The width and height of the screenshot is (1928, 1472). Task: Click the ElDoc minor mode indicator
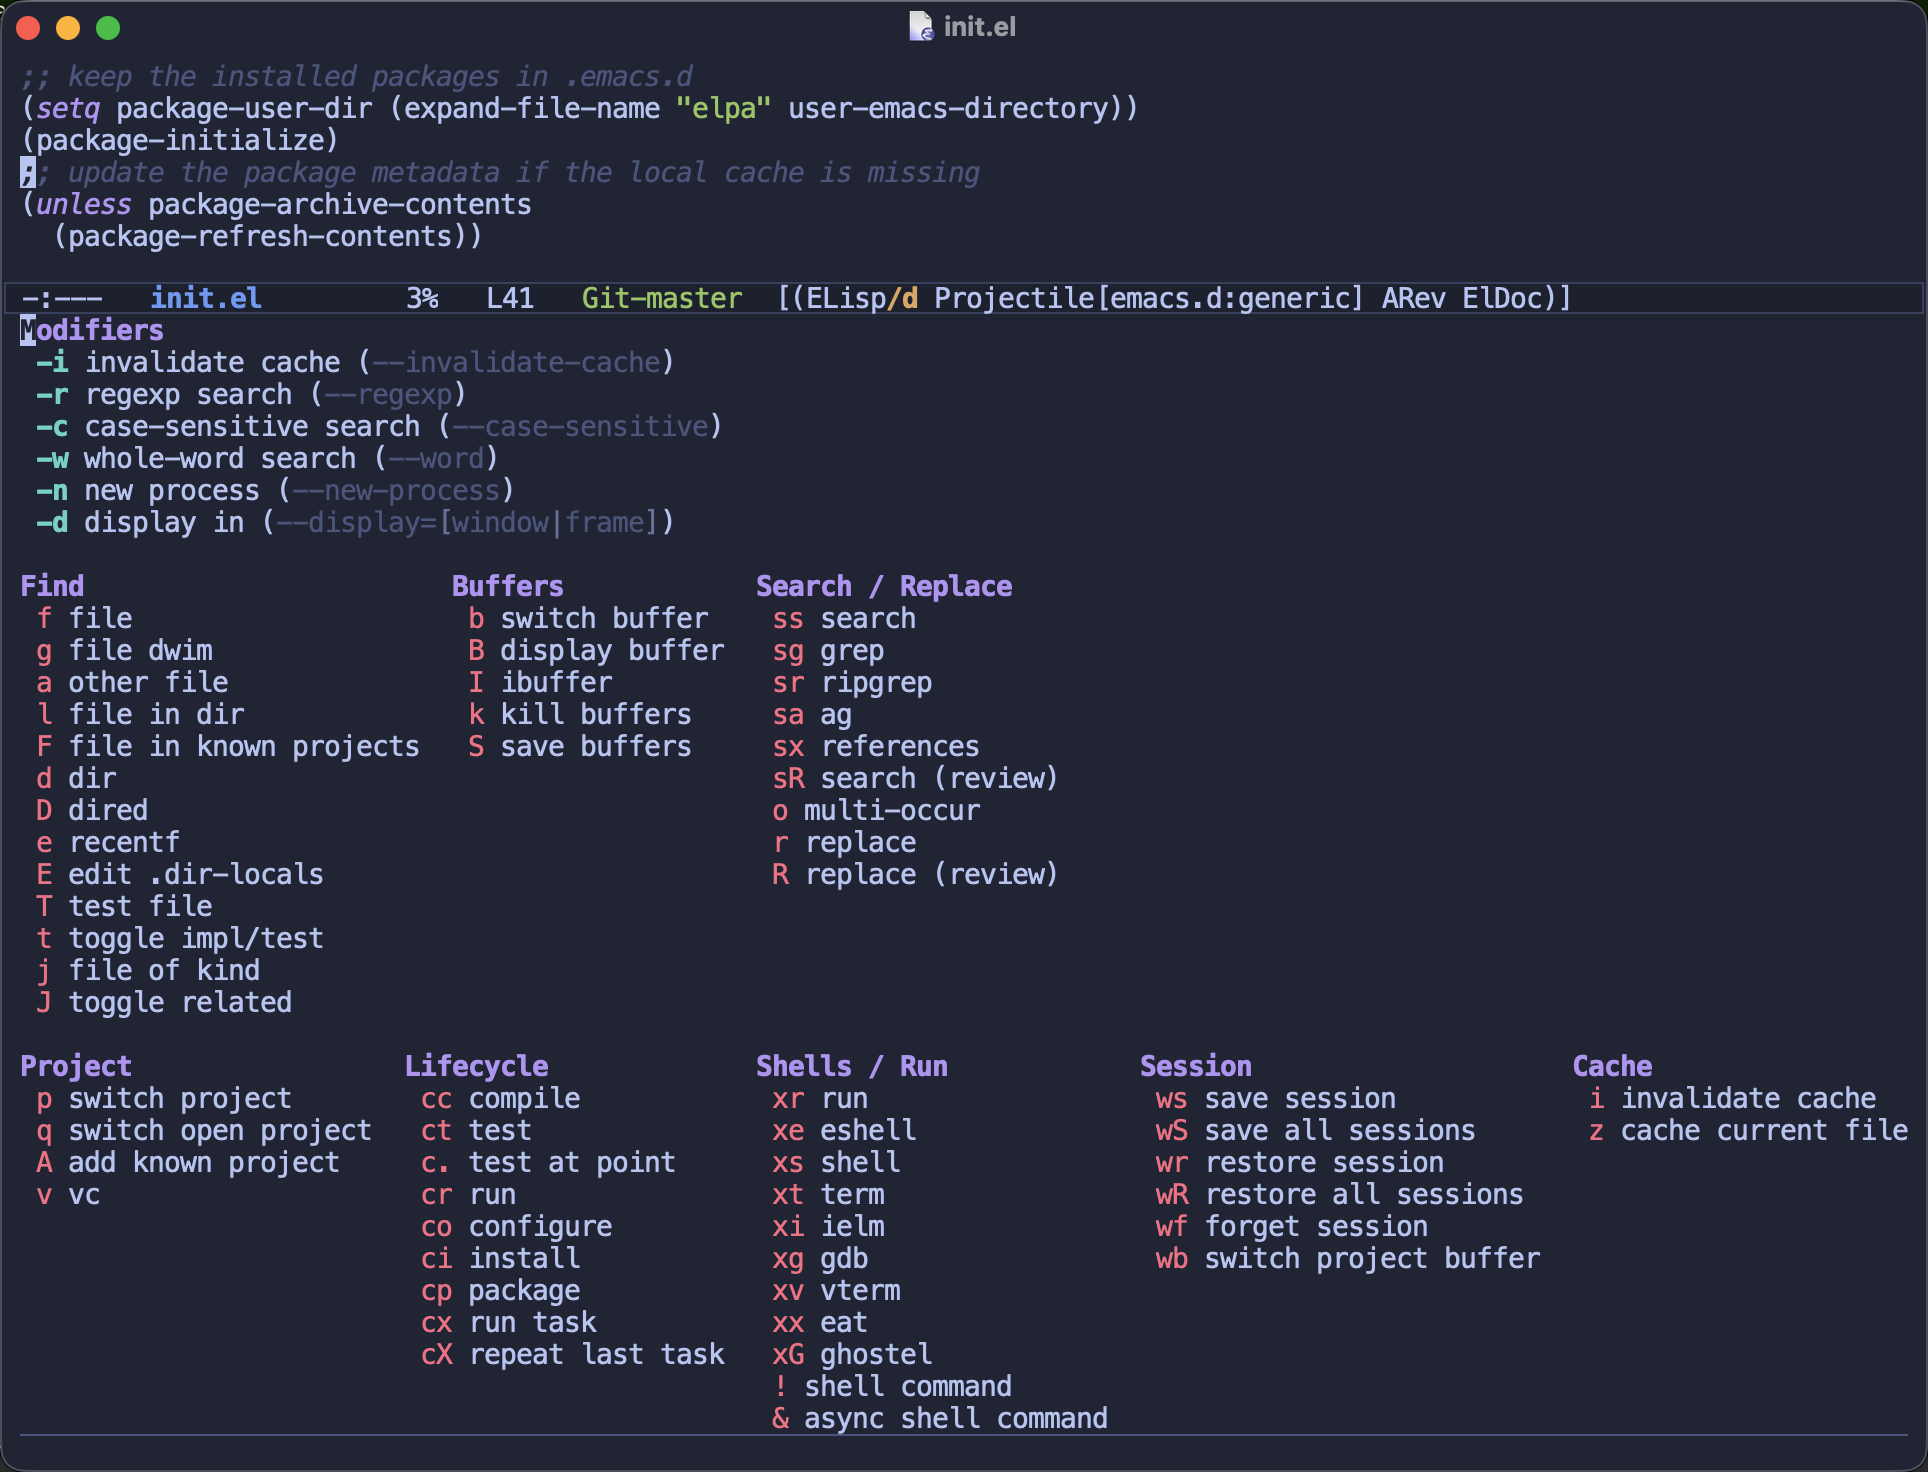1503,298
